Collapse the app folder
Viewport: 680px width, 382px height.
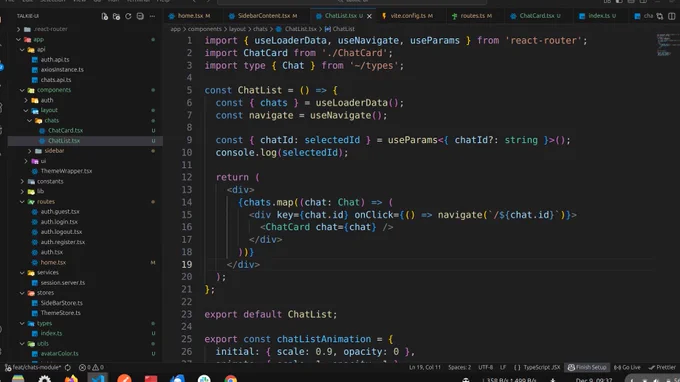pyautogui.click(x=39, y=39)
